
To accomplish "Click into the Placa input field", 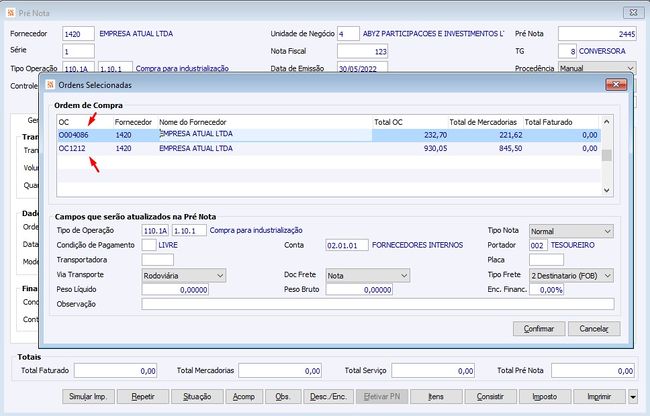I will pyautogui.click(x=546, y=260).
